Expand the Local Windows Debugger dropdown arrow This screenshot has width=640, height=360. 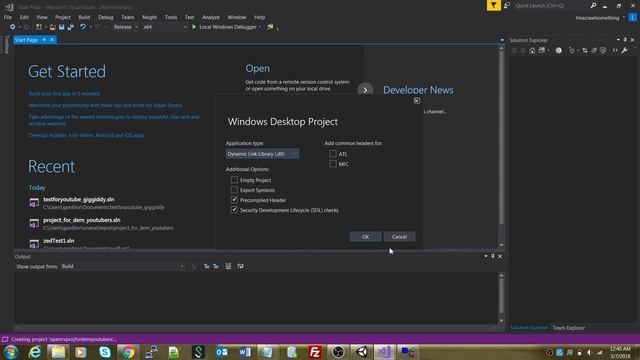point(260,27)
